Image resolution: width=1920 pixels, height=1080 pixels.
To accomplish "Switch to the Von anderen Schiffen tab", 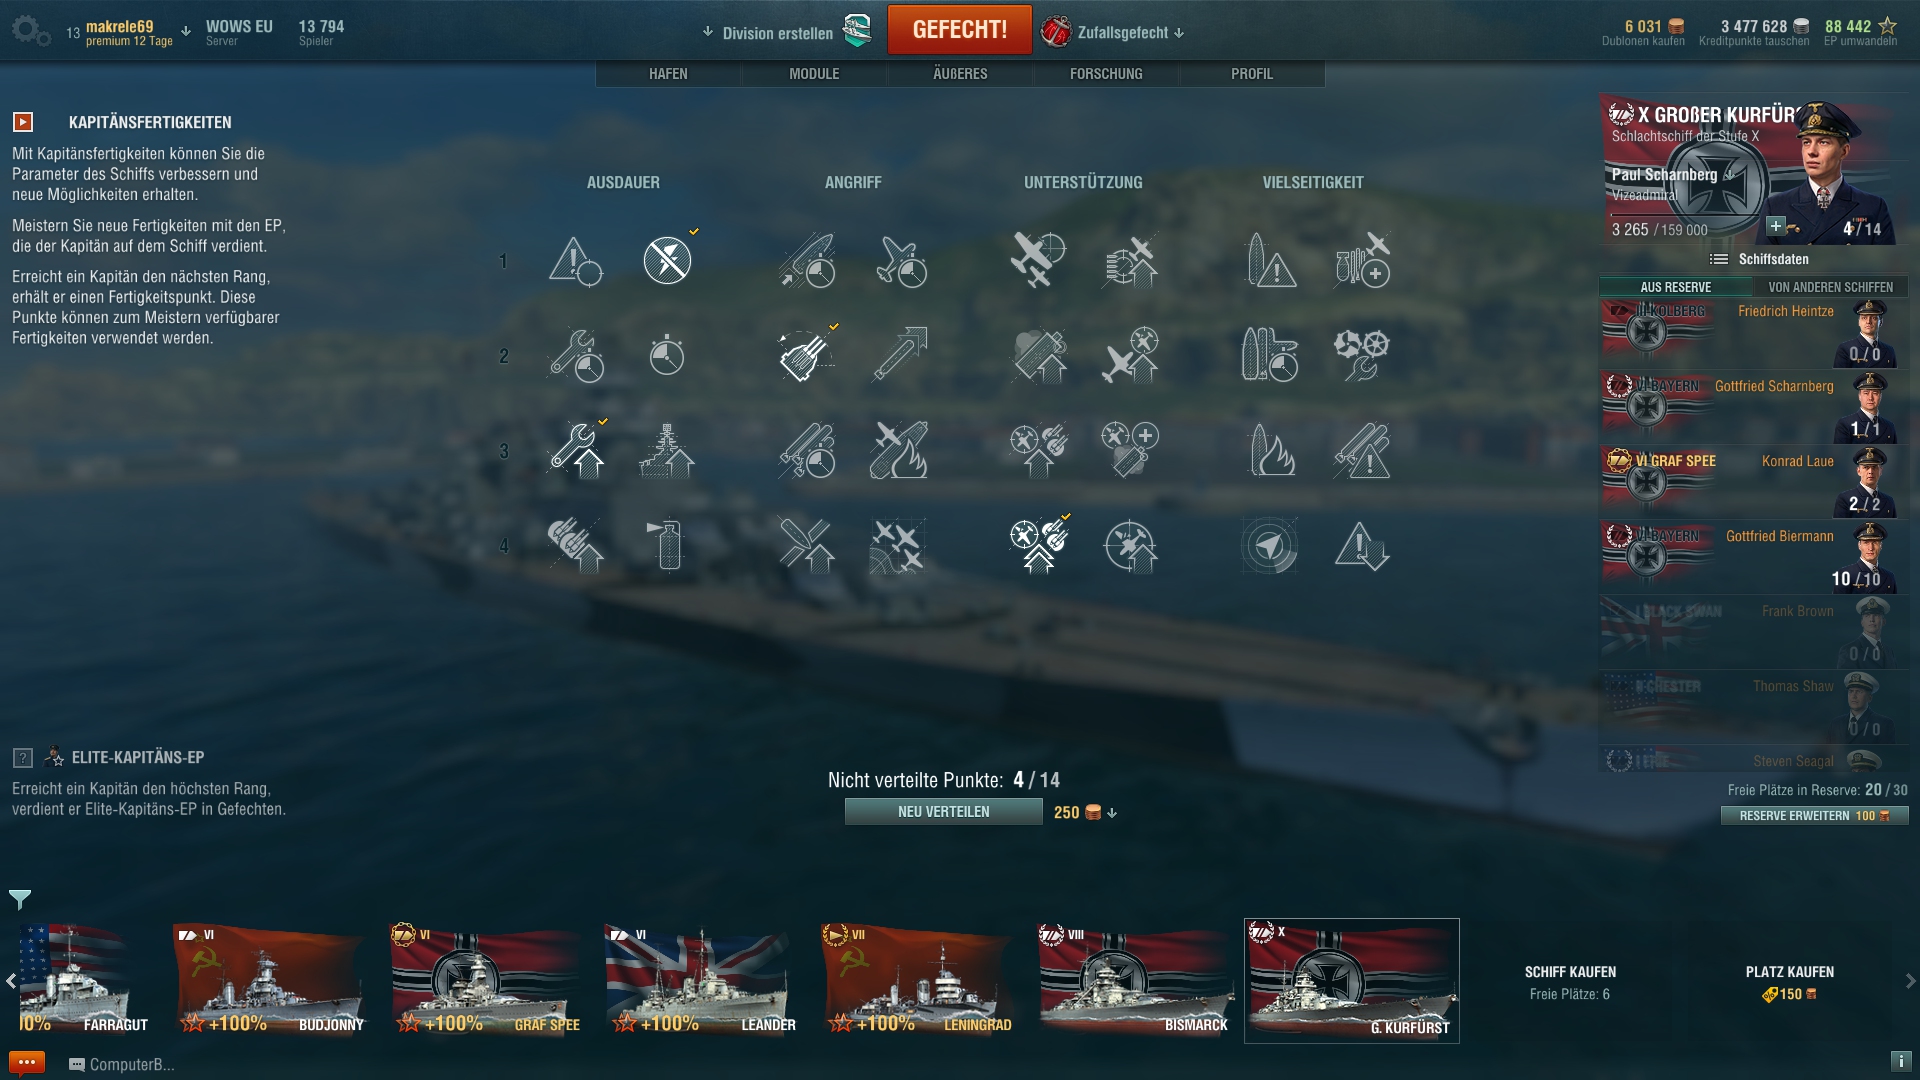I will click(x=1830, y=287).
